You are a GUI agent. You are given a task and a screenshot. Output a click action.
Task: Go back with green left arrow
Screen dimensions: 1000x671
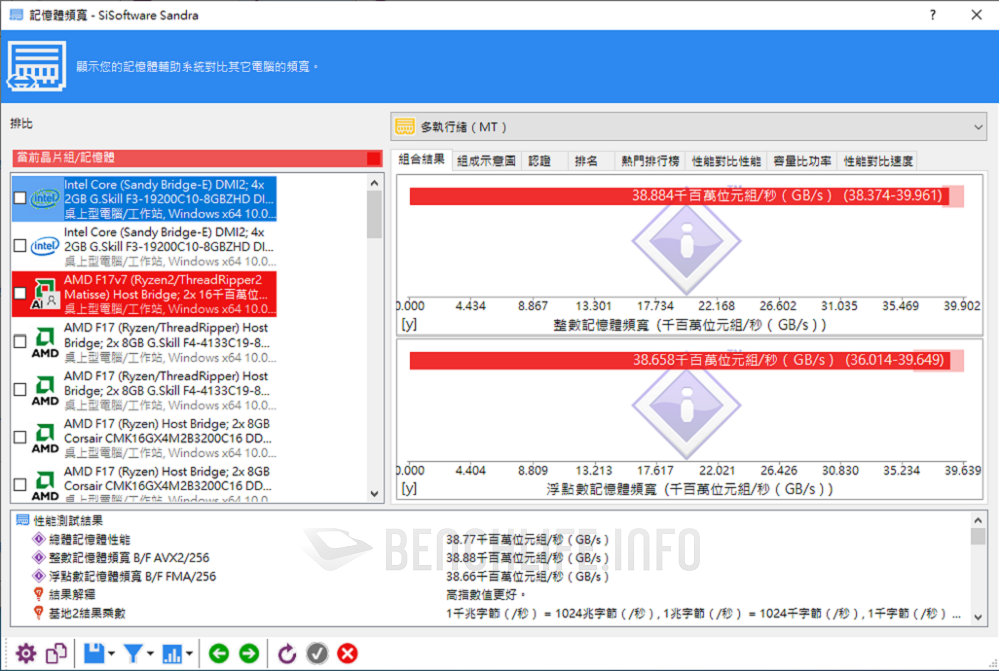tap(219, 653)
